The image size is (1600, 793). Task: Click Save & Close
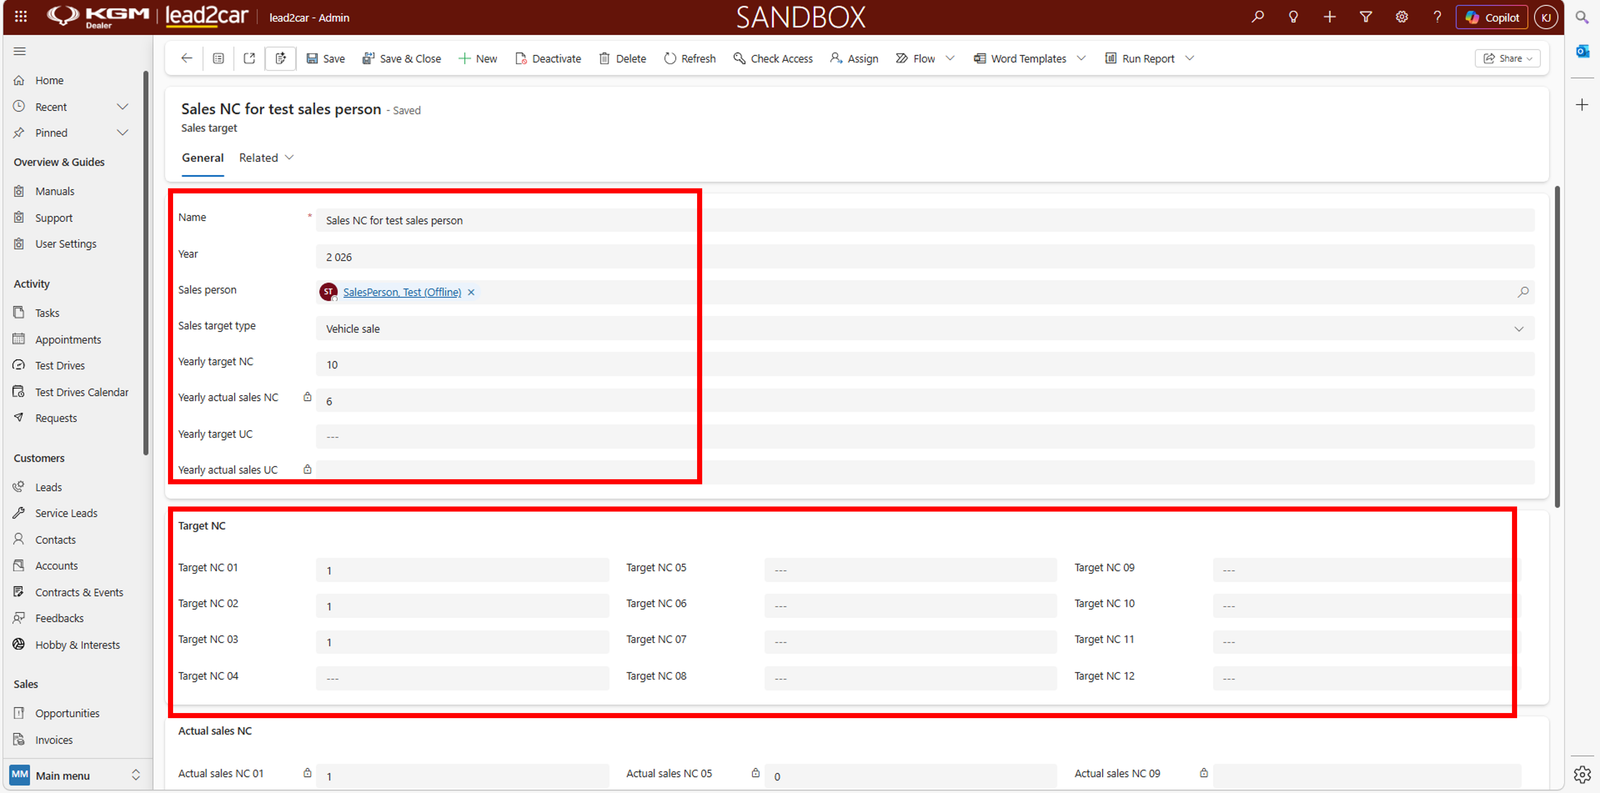[402, 59]
